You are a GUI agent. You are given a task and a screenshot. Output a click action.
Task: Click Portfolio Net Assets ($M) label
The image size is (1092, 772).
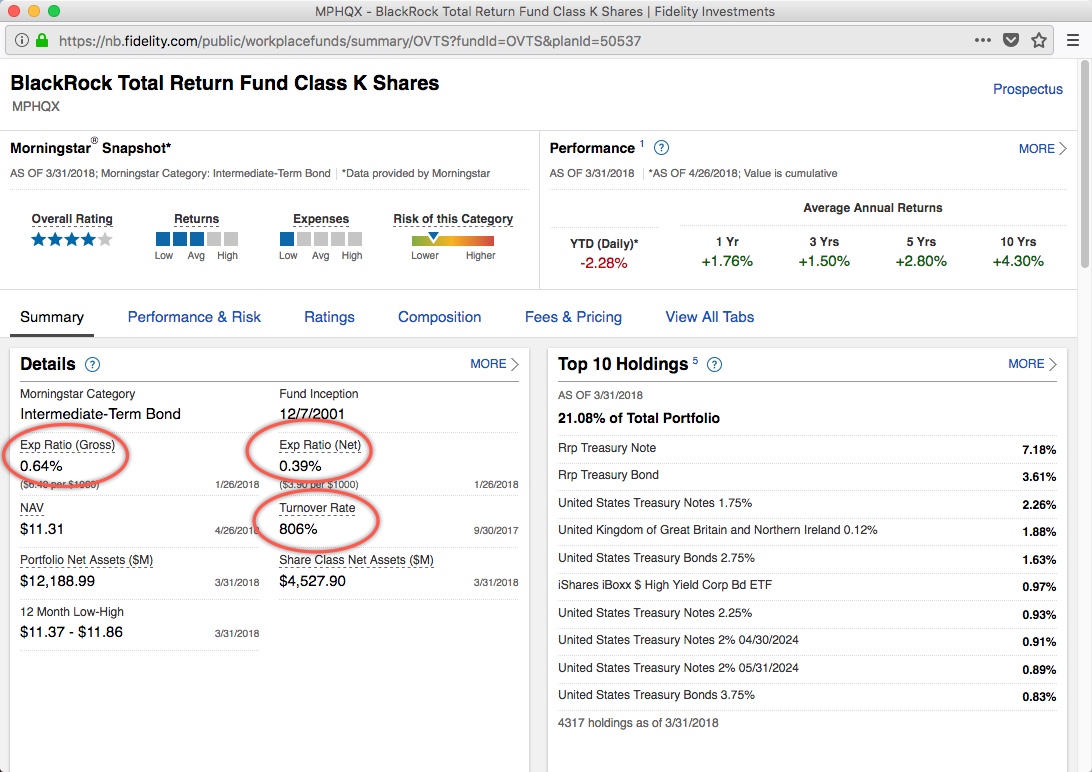86,560
